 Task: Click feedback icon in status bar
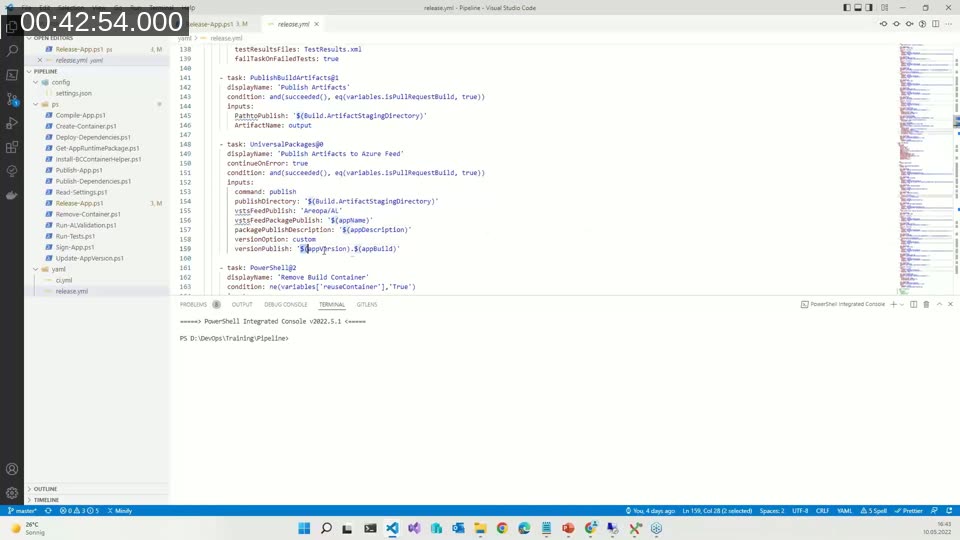934,511
